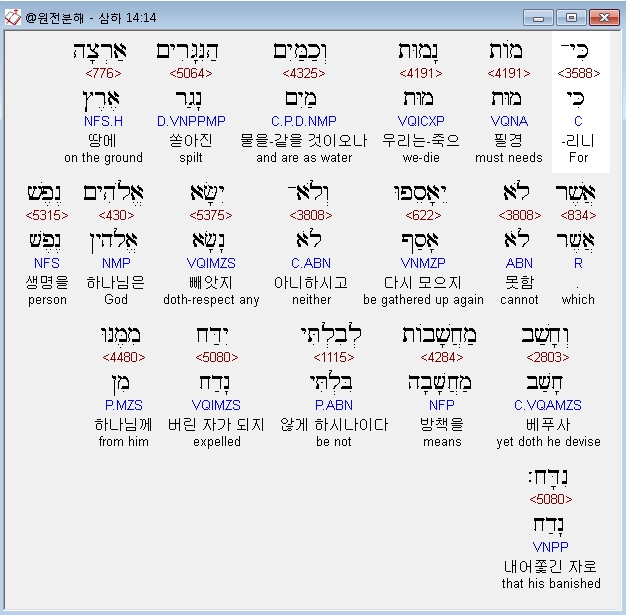Screen dimensions: 626x615
Task: Click Strong's number <5064>
Action: coord(191,73)
